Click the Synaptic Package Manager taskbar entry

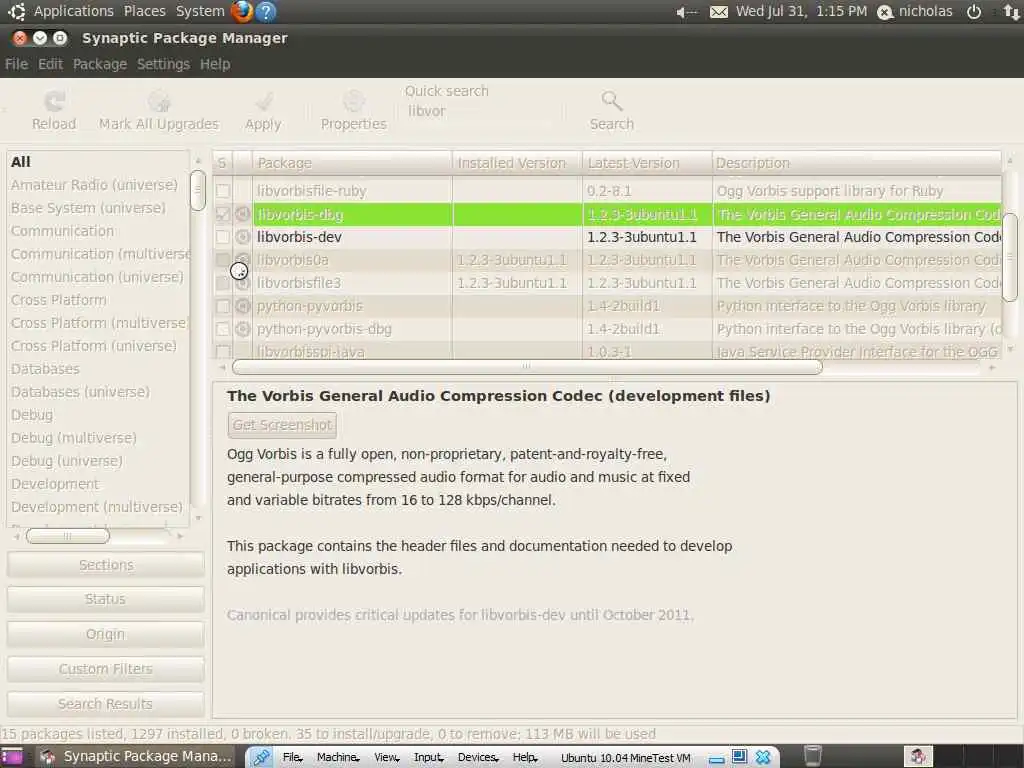[136, 756]
